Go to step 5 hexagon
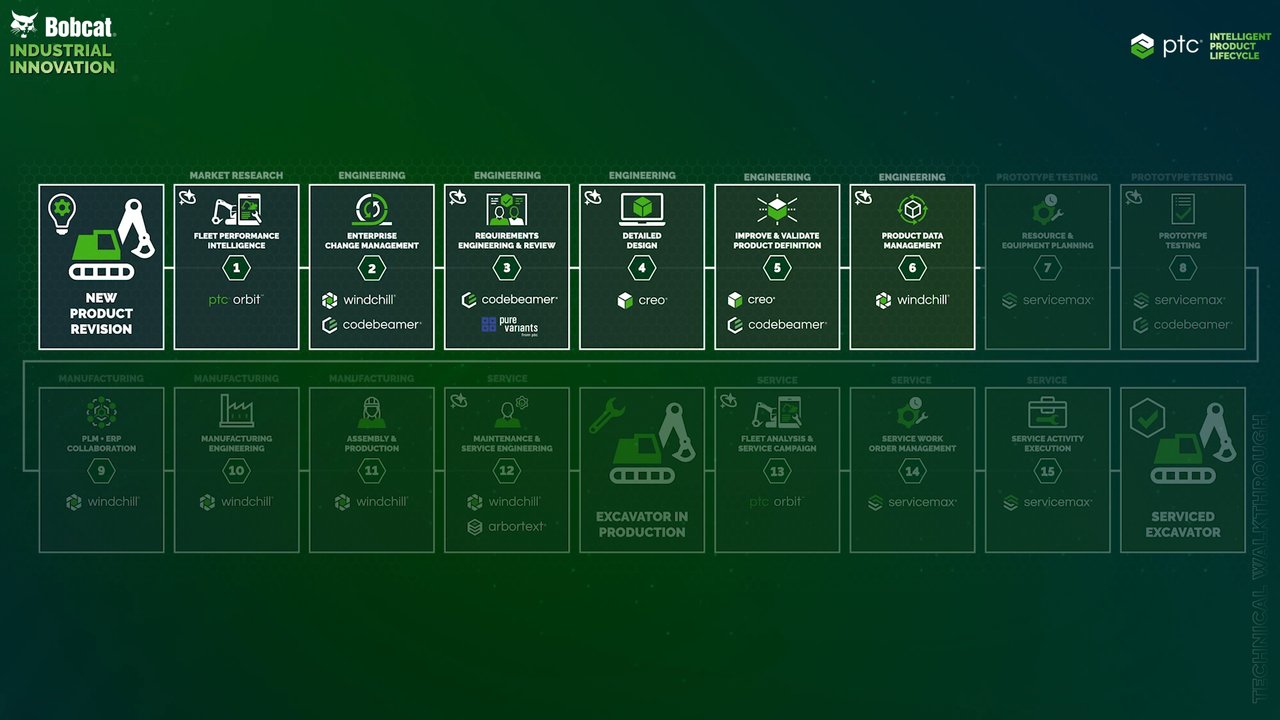The width and height of the screenshot is (1280, 720). pyautogui.click(x=777, y=268)
